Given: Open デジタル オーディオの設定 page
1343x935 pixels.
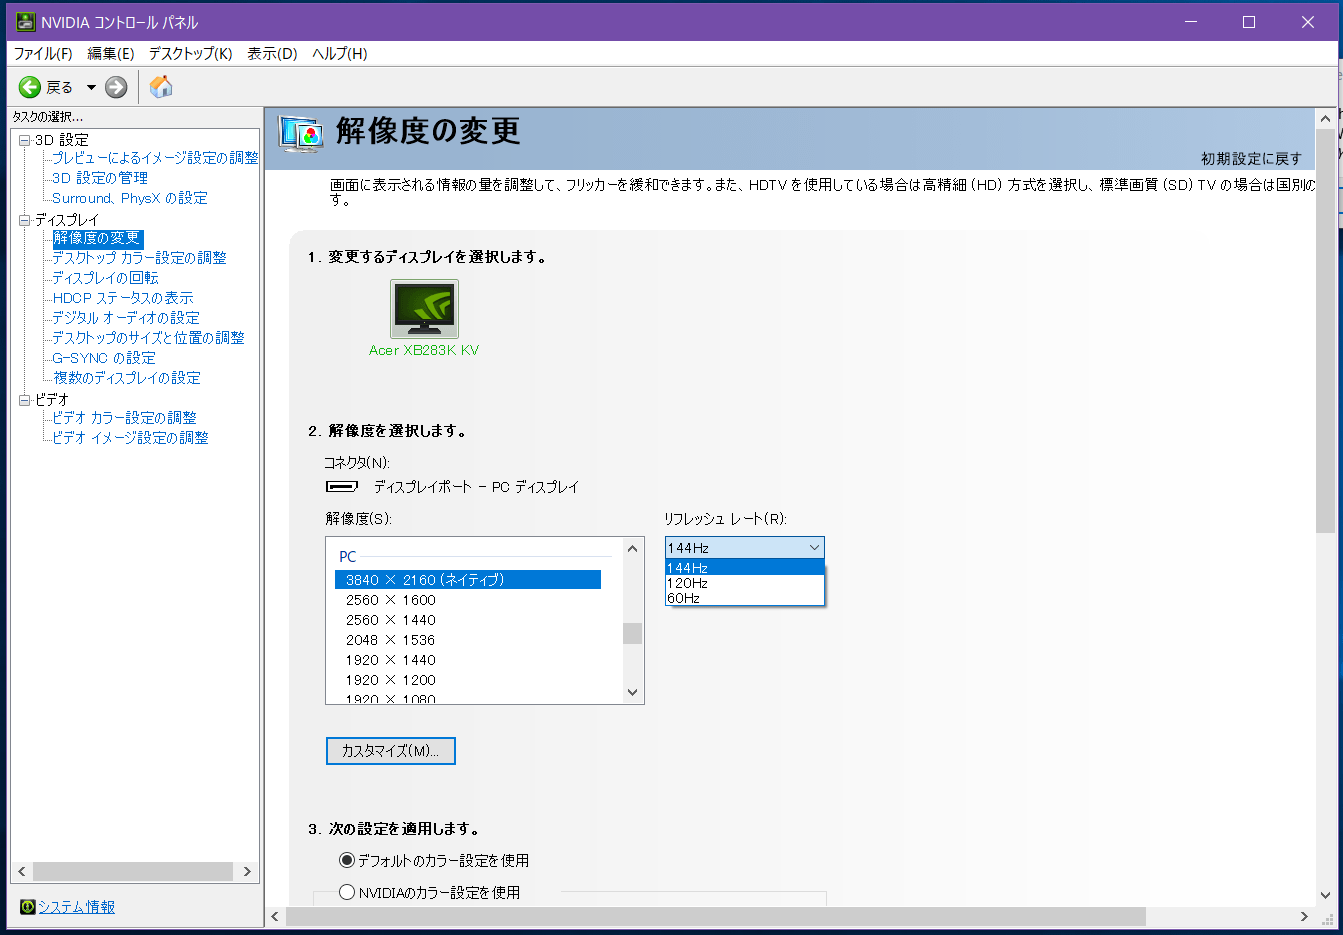Looking at the screenshot, I should [x=126, y=318].
